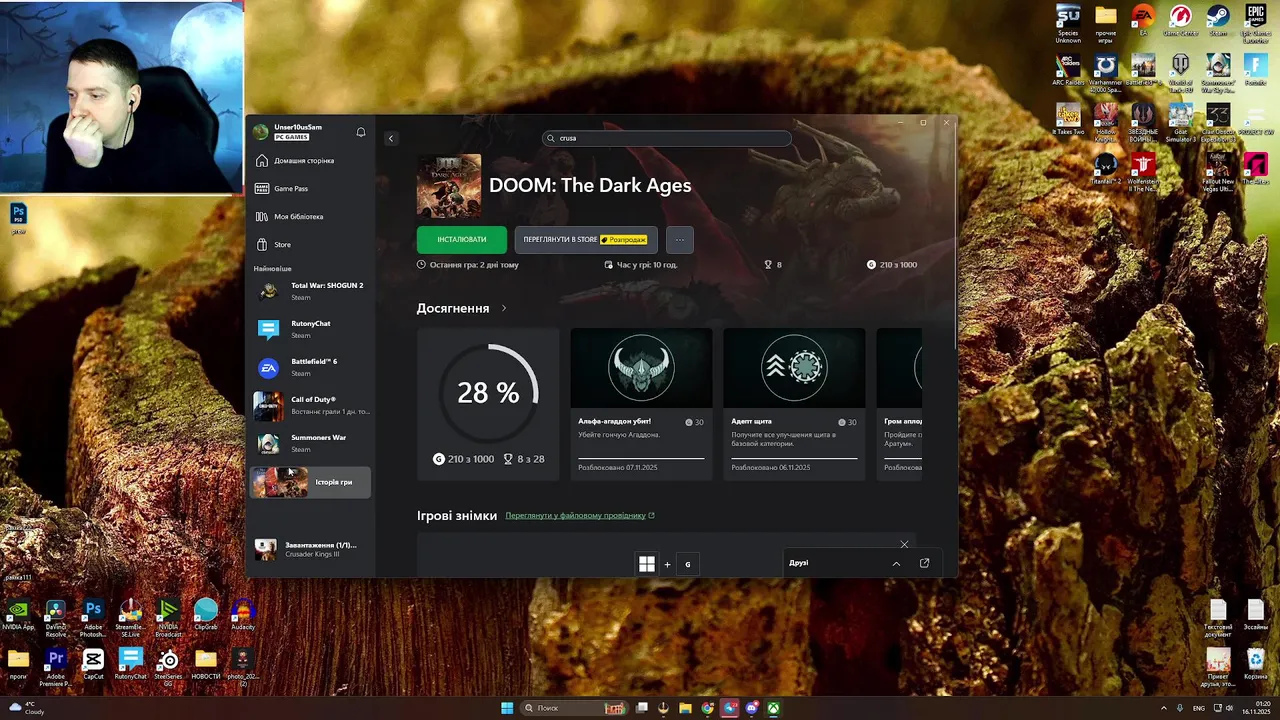The width and height of the screenshot is (1280, 720).
Task: Open the Crusader Kings III downloads entry
Action: pos(310,549)
